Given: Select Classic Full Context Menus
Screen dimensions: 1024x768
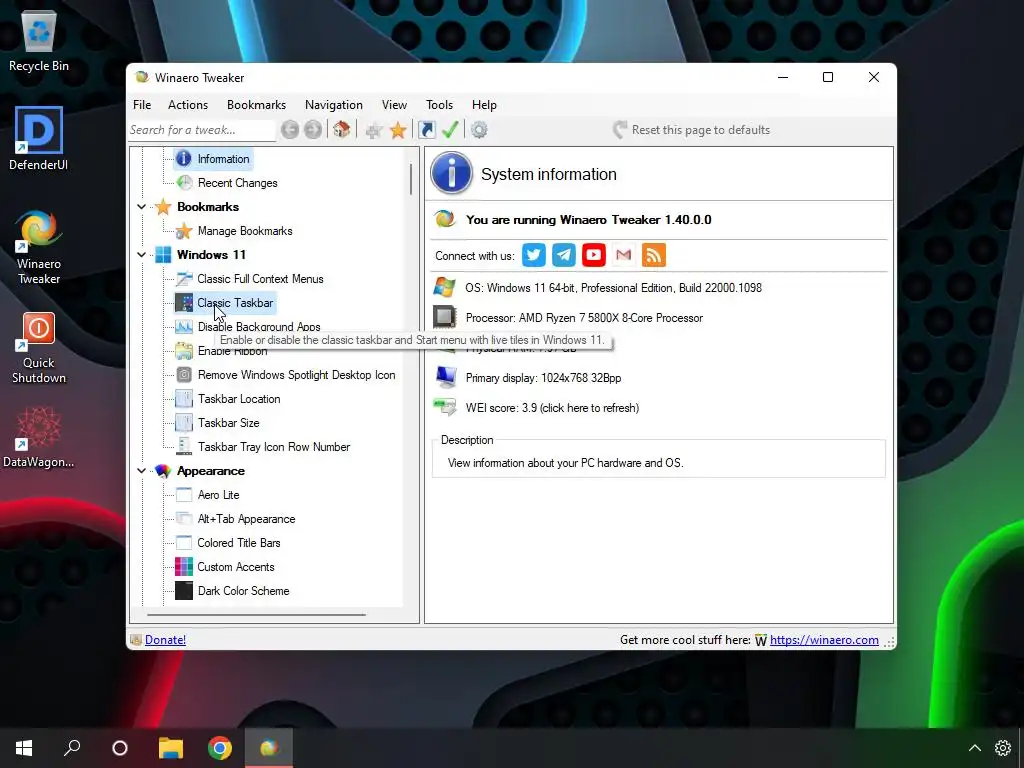Looking at the screenshot, I should (260, 279).
